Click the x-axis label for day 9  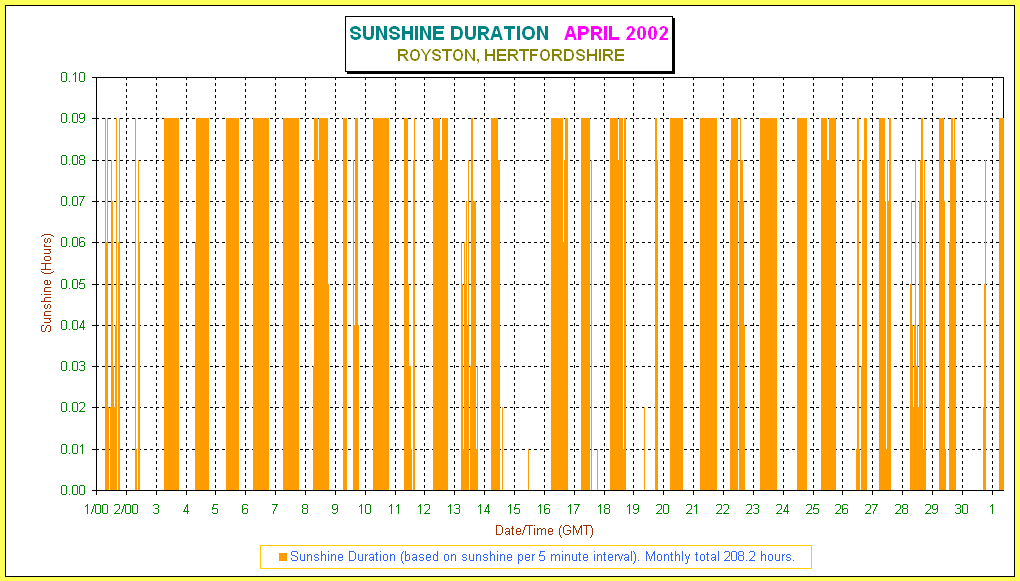(x=335, y=509)
